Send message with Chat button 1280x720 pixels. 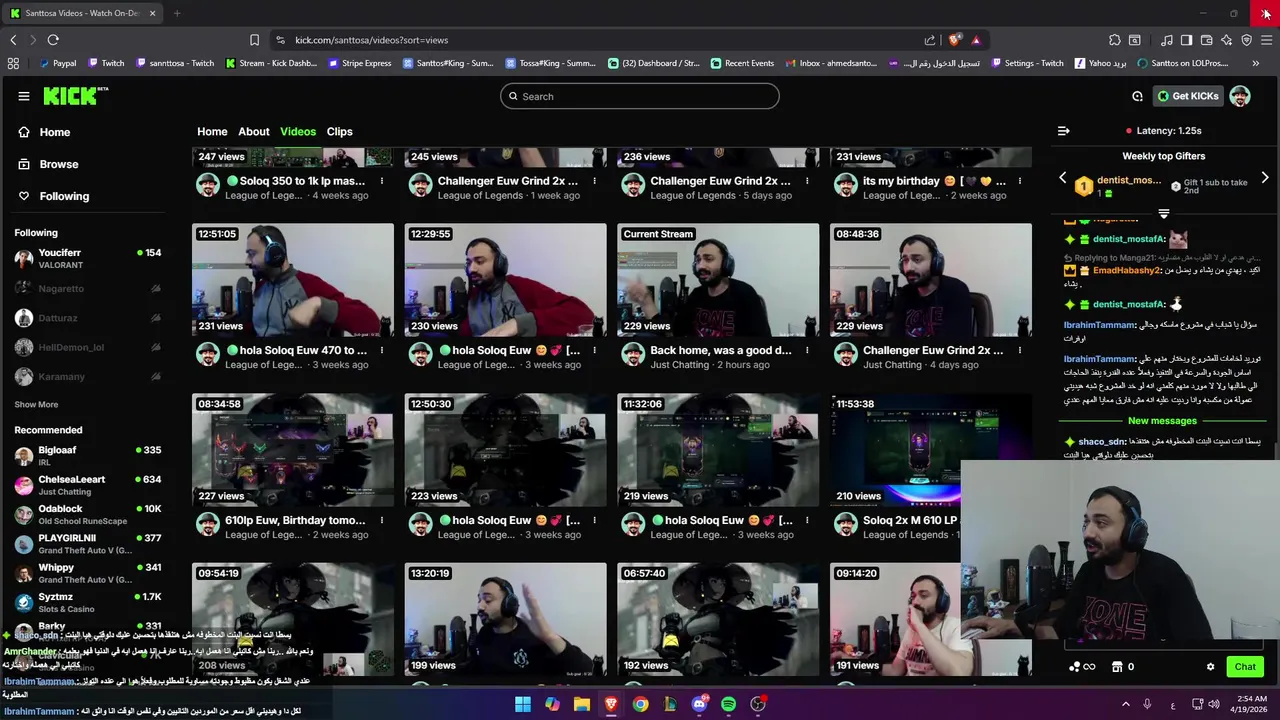point(1245,666)
